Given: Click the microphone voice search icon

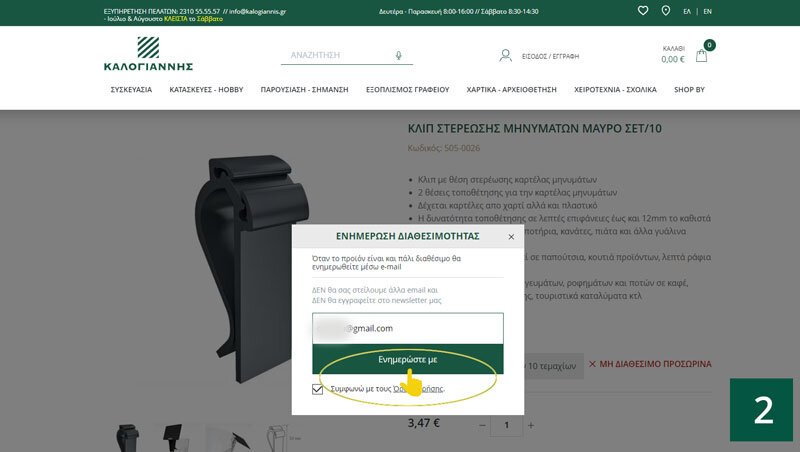Looking at the screenshot, I should coord(399,56).
